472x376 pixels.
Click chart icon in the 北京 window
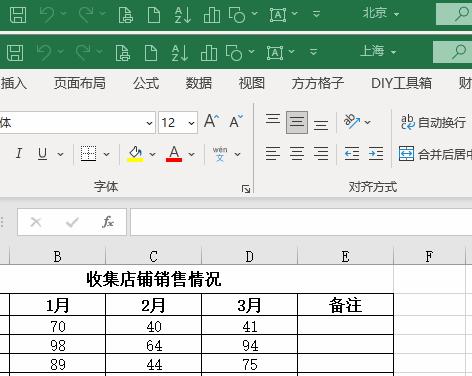click(212, 15)
